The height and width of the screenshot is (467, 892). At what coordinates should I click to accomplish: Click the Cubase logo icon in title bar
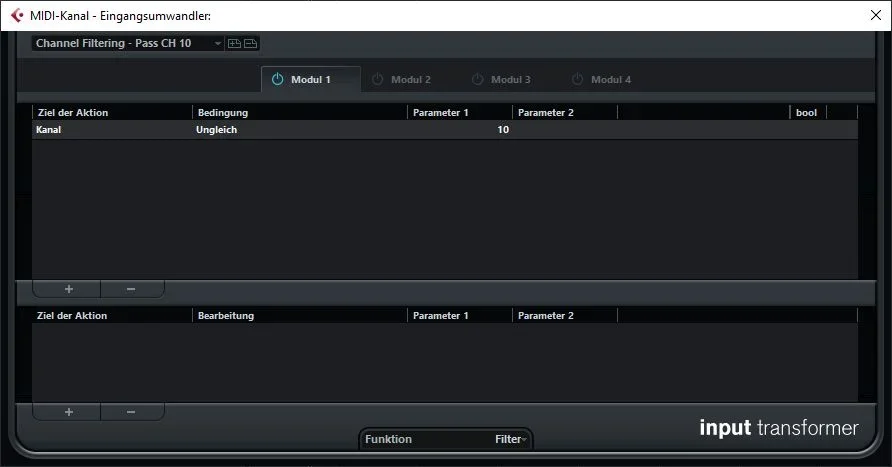pyautogui.click(x=17, y=15)
